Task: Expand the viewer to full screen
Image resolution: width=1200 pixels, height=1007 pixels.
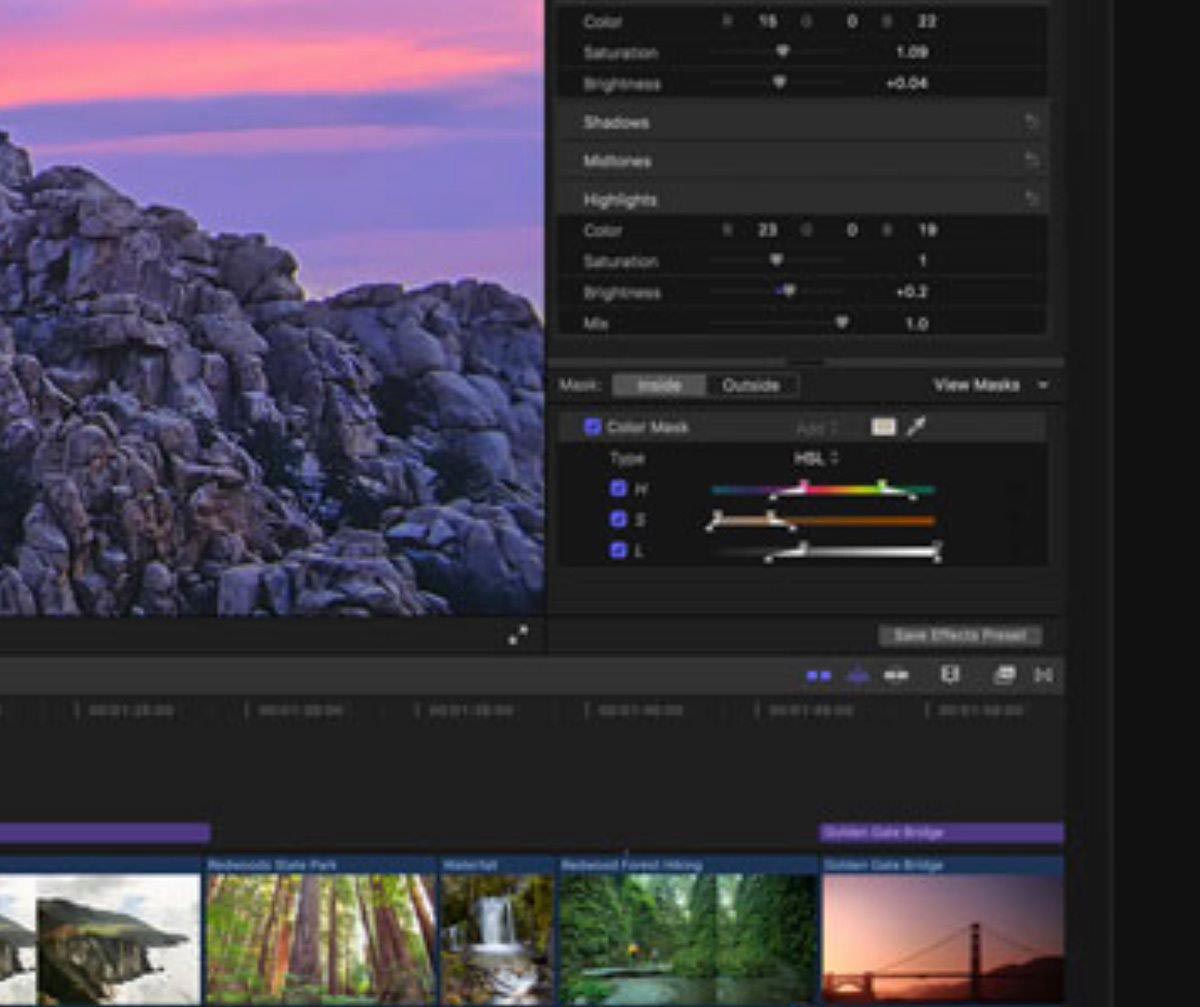Action: (x=518, y=636)
